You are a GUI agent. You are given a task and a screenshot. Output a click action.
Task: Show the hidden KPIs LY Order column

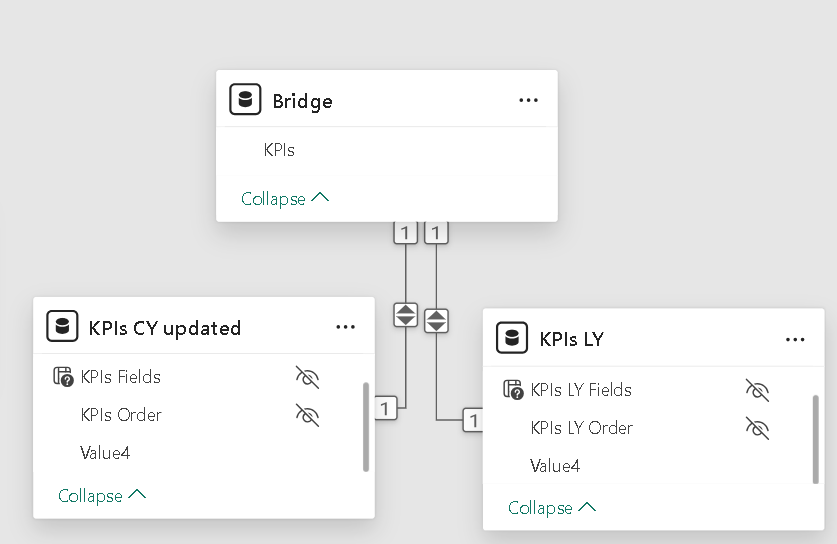[757, 428]
